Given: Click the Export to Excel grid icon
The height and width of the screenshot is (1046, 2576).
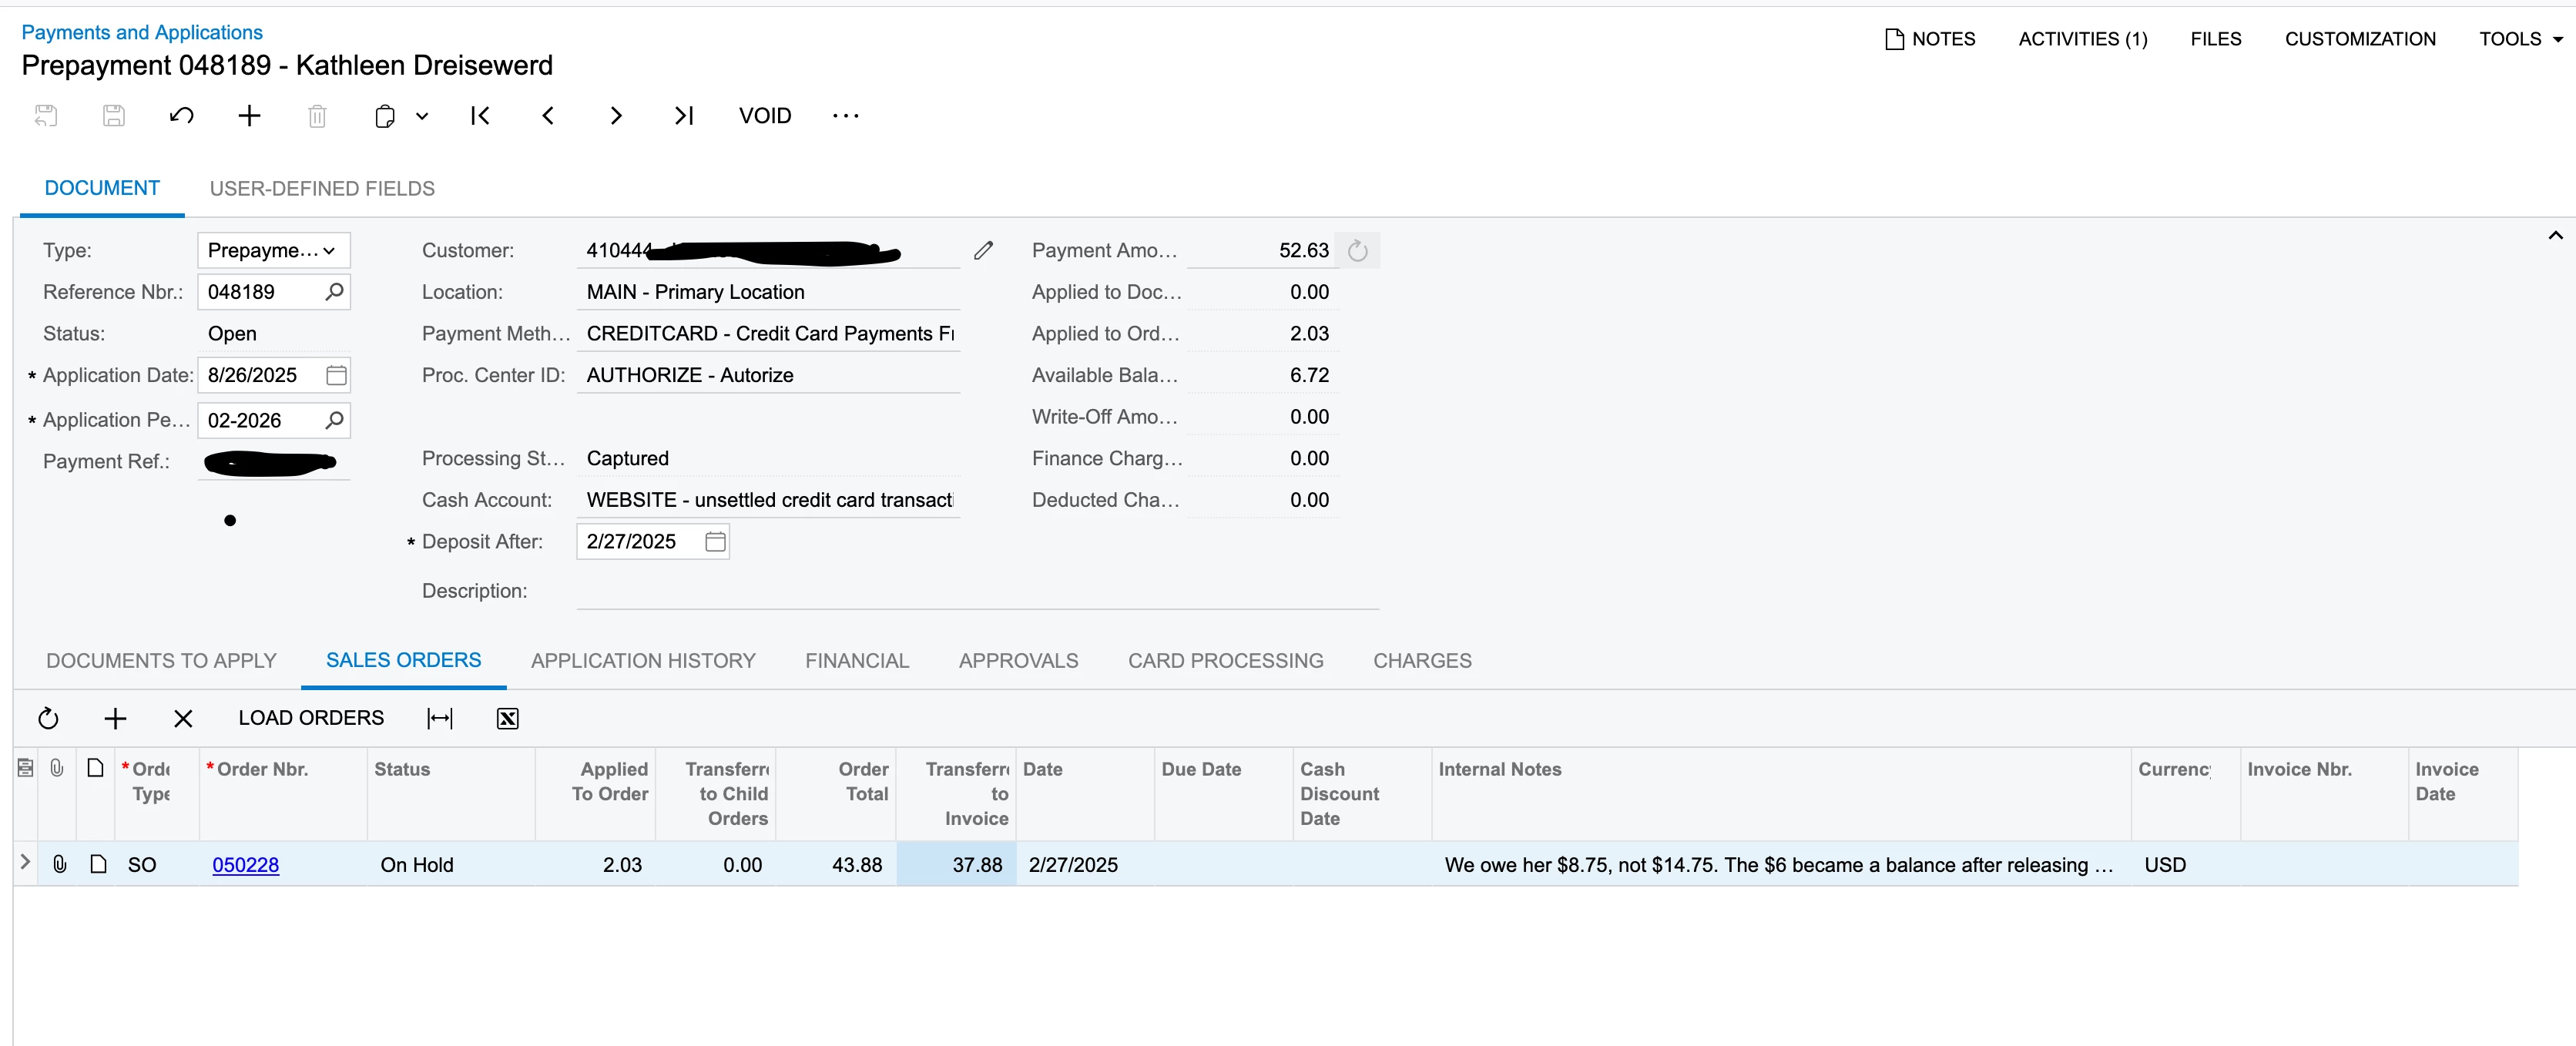Looking at the screenshot, I should point(507,718).
